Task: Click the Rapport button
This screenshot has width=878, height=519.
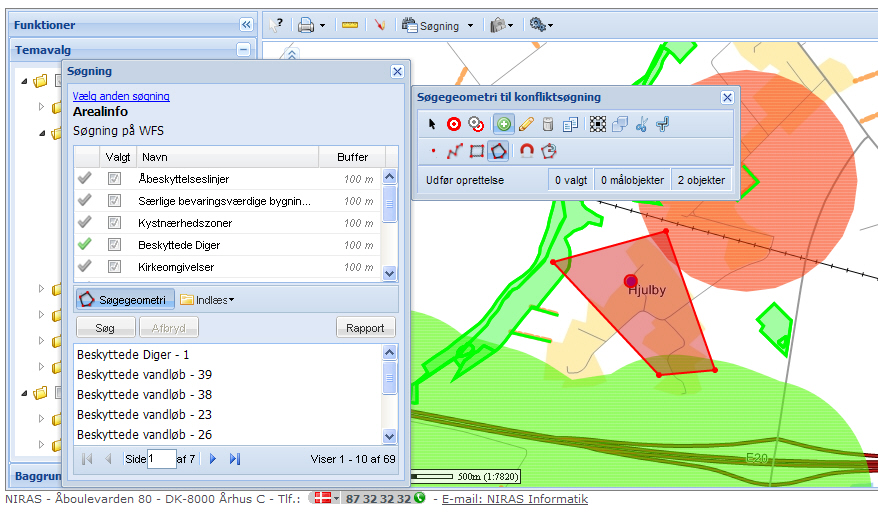Action: (x=365, y=328)
